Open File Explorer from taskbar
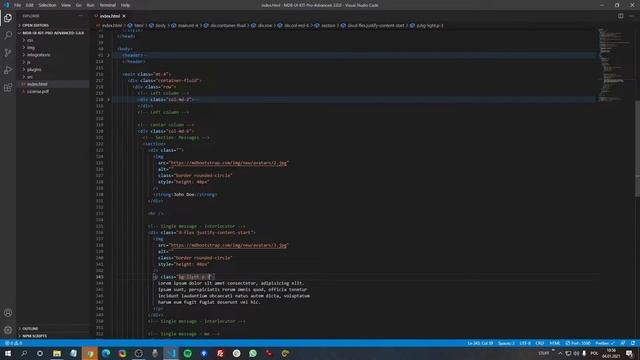Screen dimensions: 640x360 [57, 353]
